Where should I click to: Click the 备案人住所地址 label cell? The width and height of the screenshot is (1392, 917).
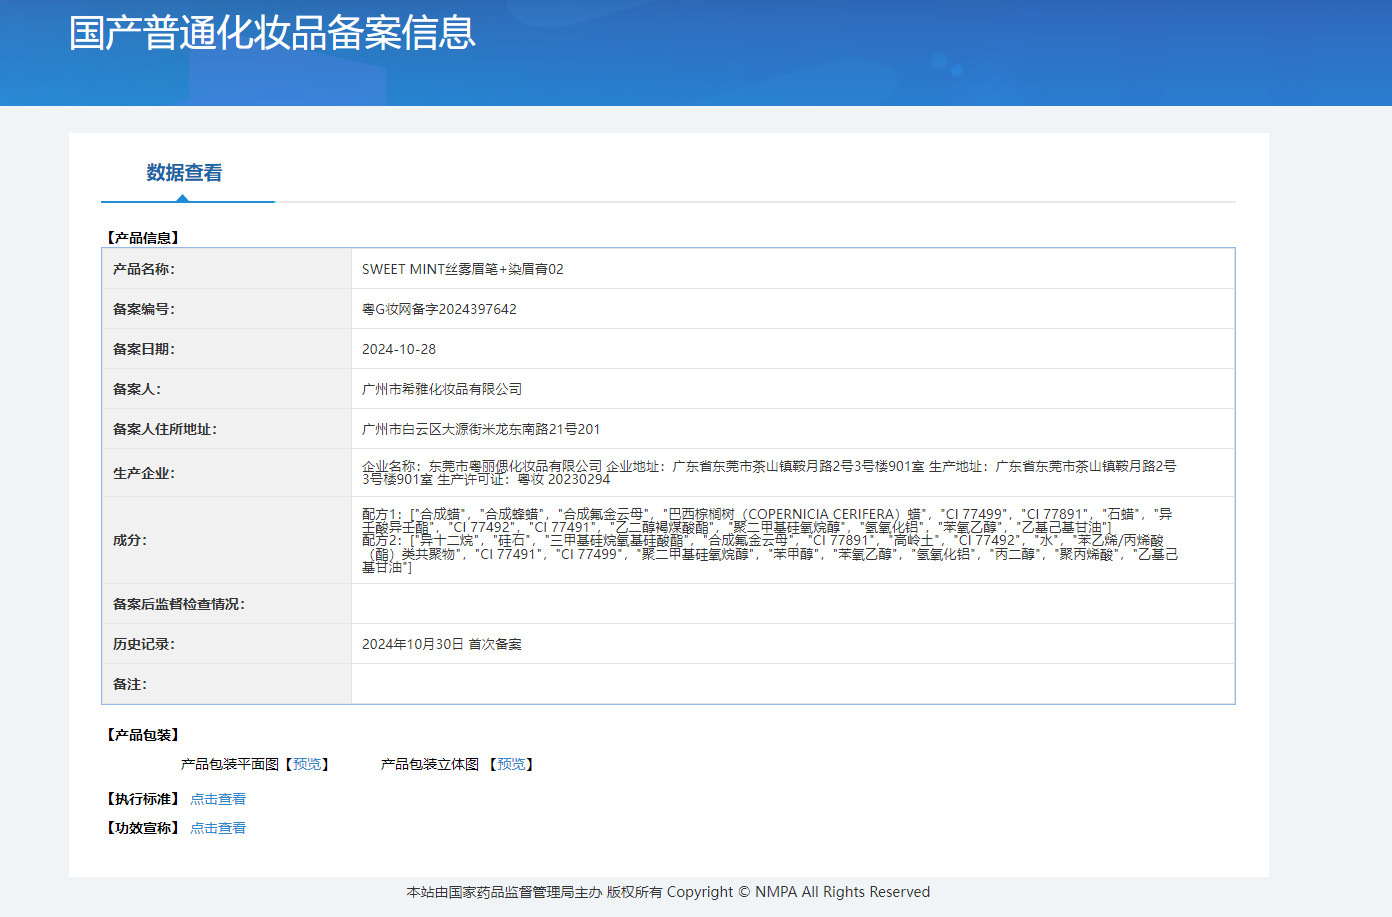227,429
